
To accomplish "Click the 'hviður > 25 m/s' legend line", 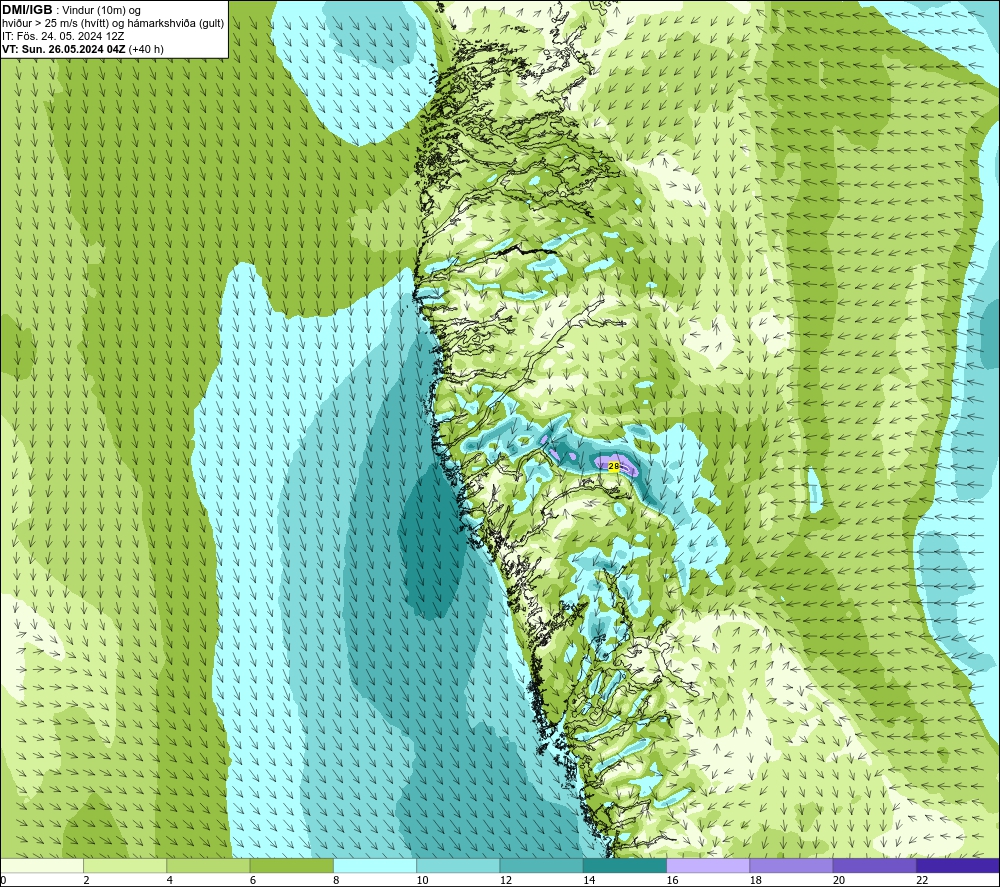I will 113,24.
